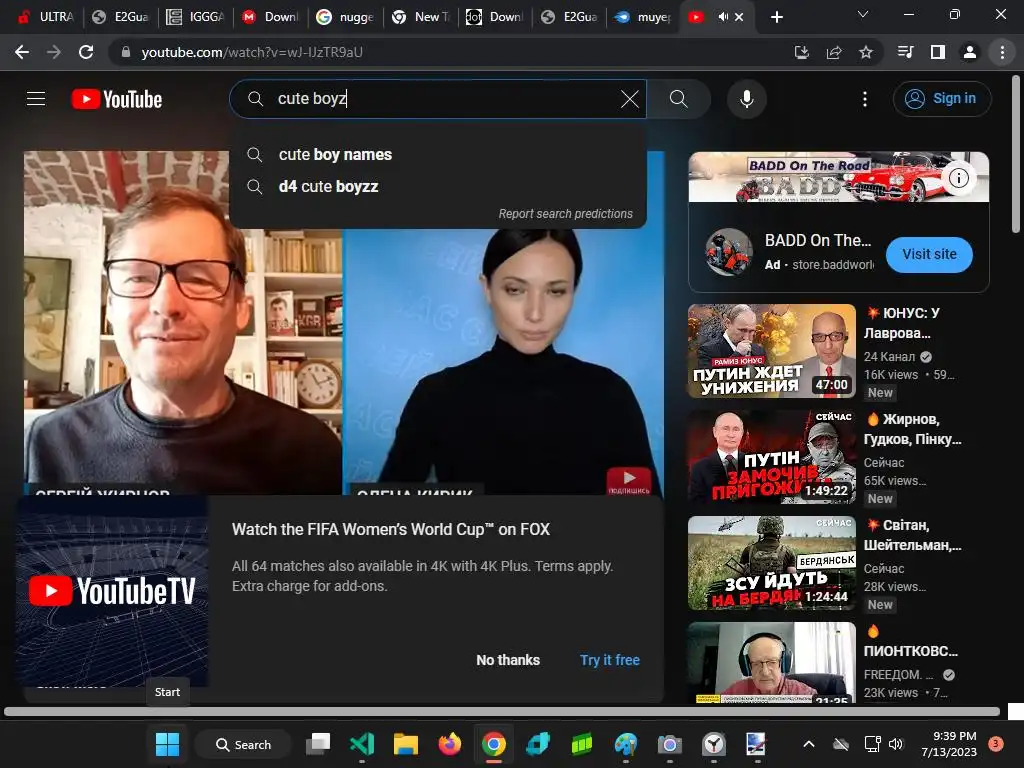Open Firefox from the taskbar
The width and height of the screenshot is (1024, 768).
[449, 744]
